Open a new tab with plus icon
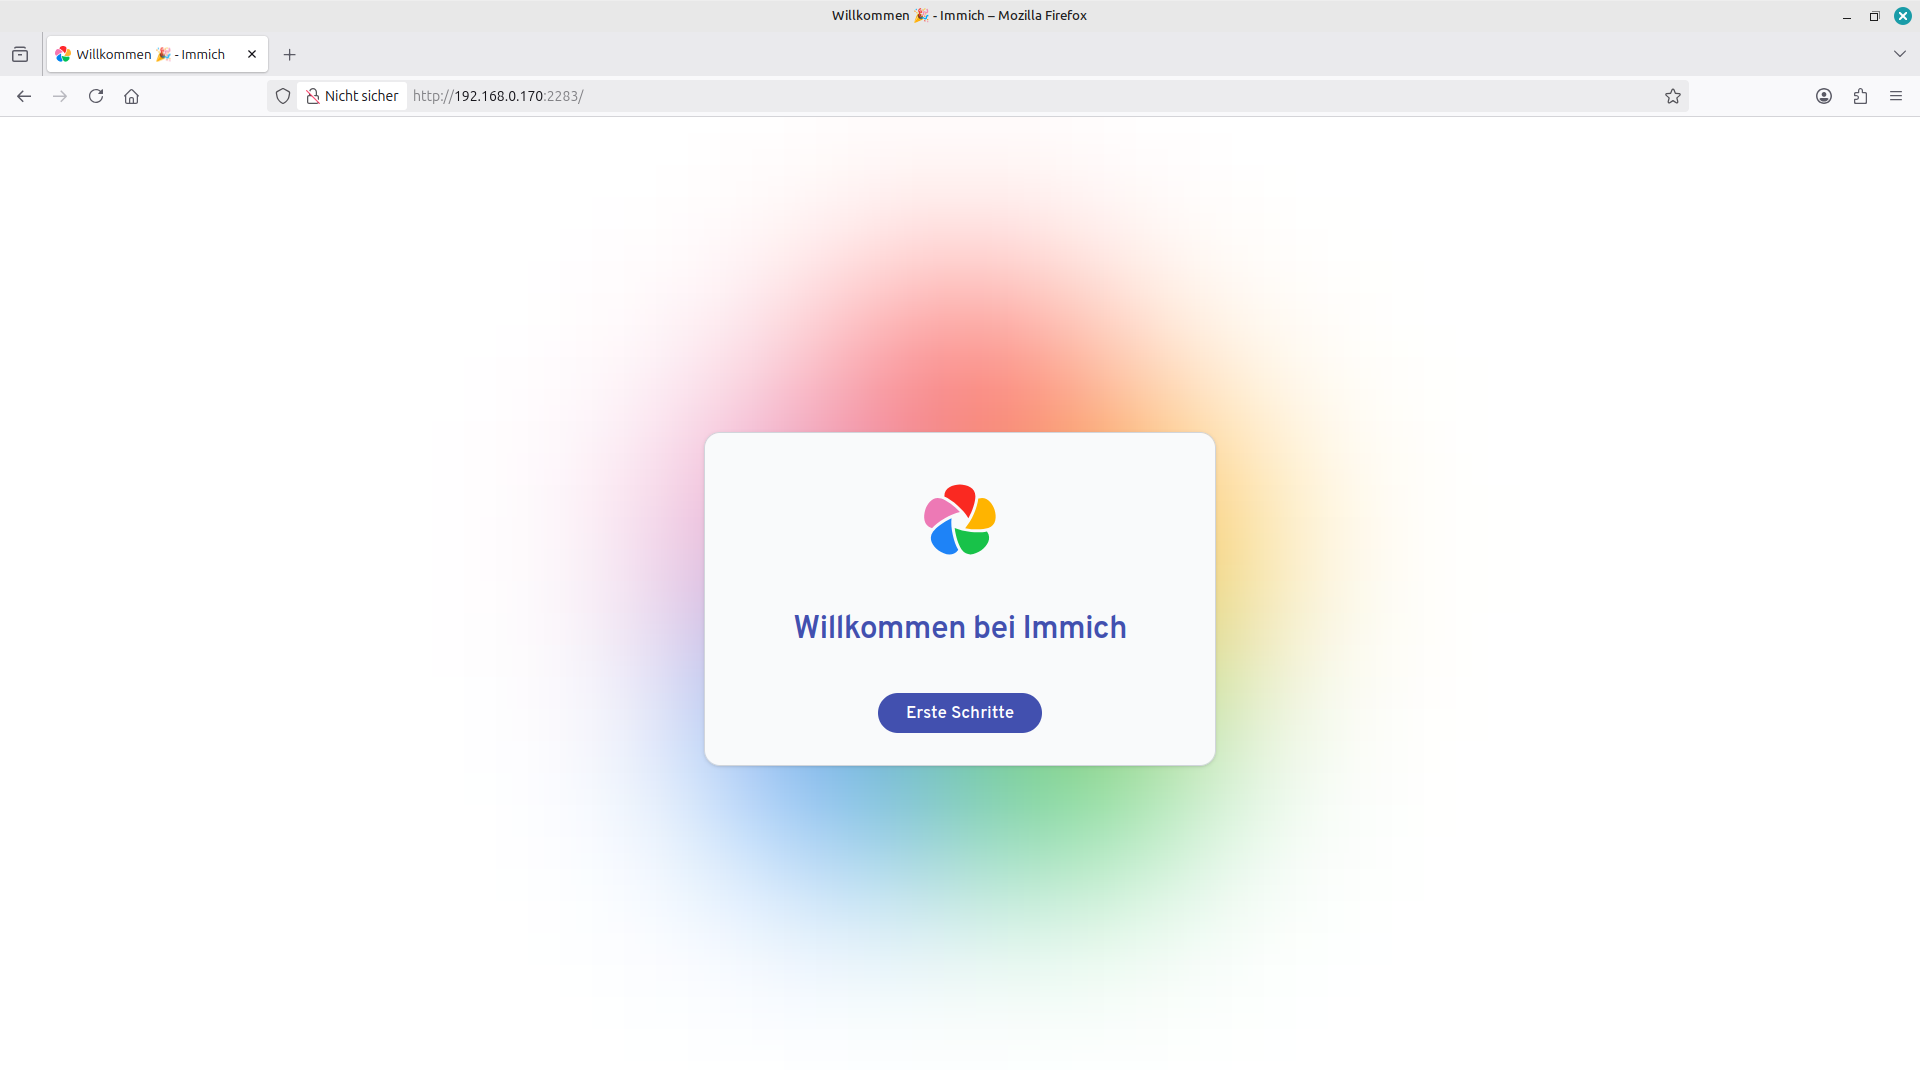The image size is (1920, 1080). 290,54
